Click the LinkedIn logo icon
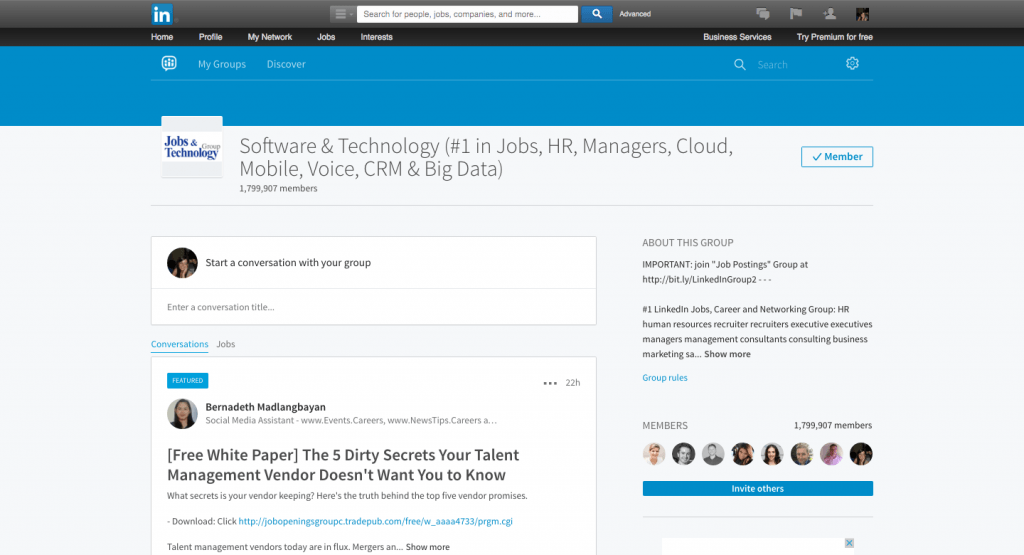1024x555 pixels. tap(162, 14)
